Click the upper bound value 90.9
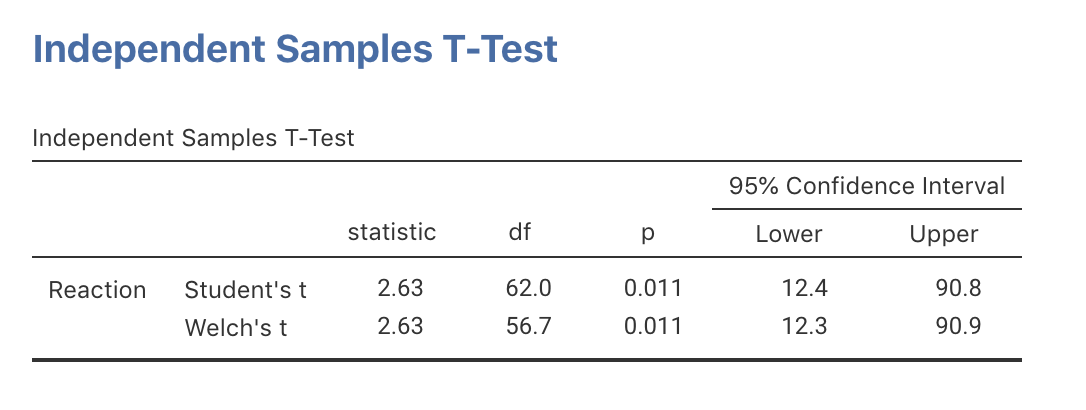 click(x=958, y=326)
